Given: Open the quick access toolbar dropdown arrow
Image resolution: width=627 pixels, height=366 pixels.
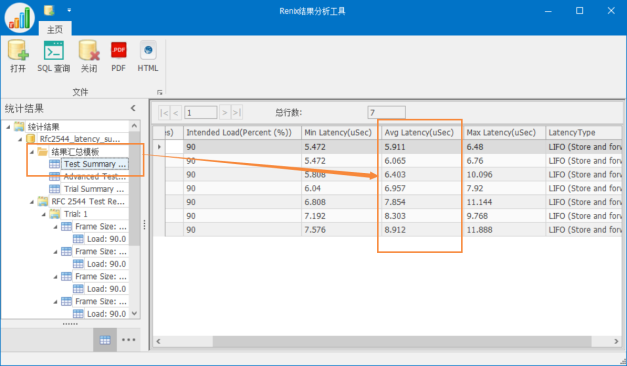Looking at the screenshot, I should click(x=69, y=10).
